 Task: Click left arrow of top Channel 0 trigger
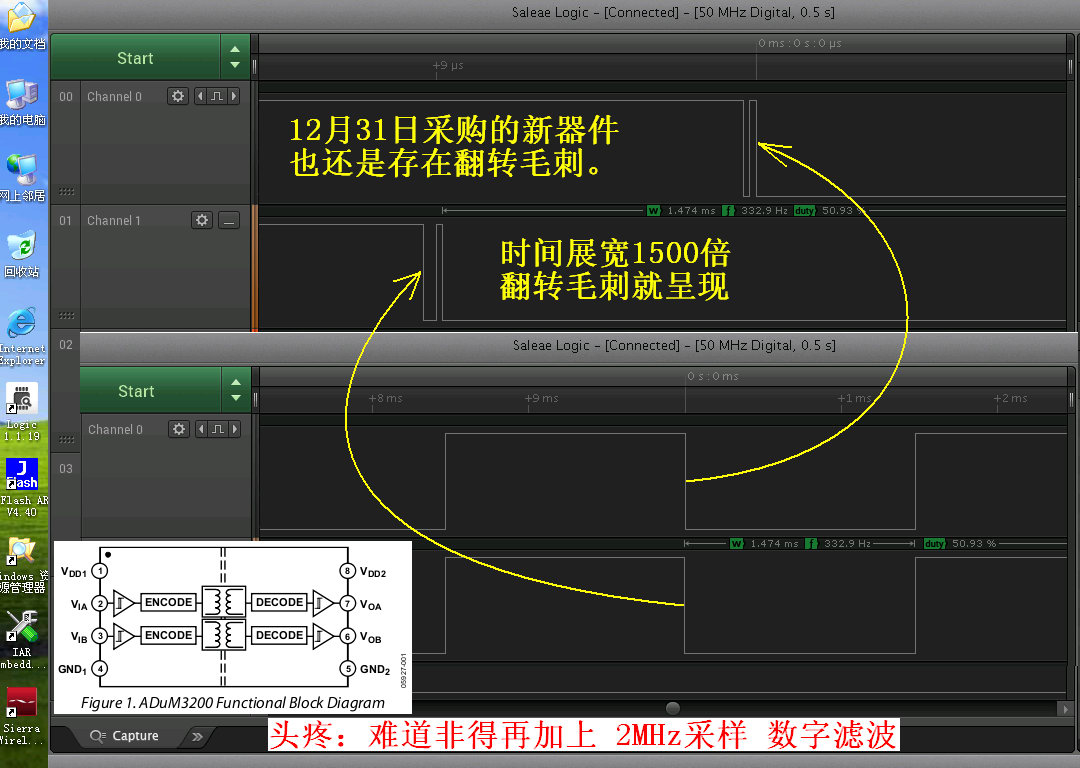200,96
